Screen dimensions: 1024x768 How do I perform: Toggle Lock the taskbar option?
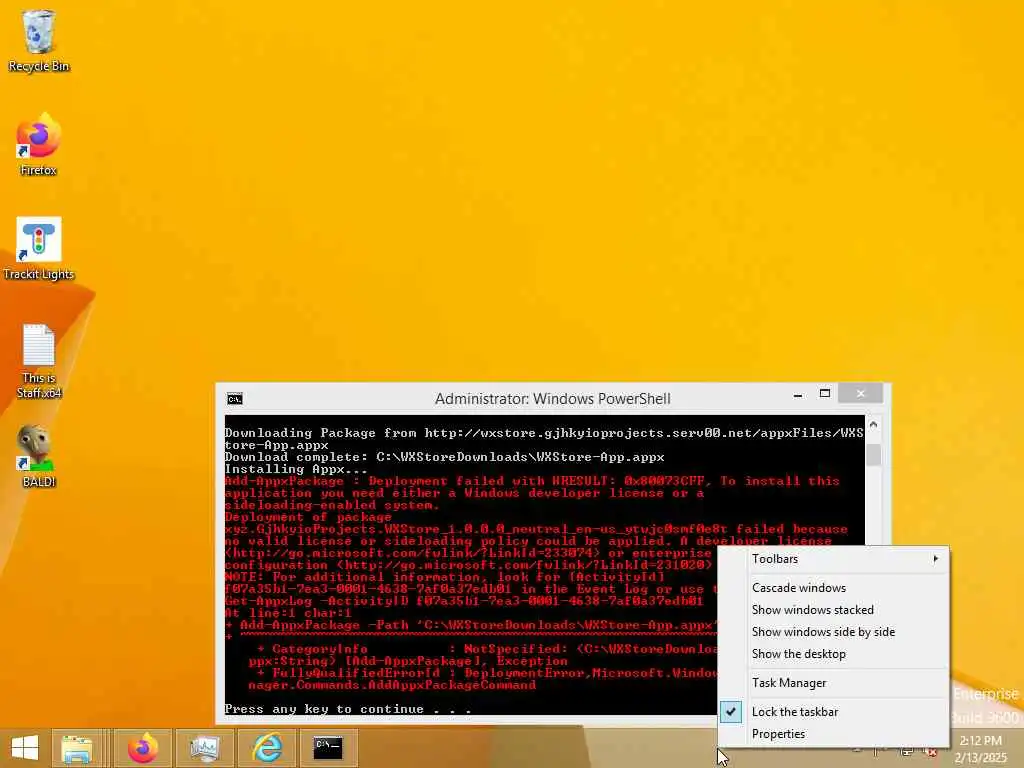tap(833, 712)
